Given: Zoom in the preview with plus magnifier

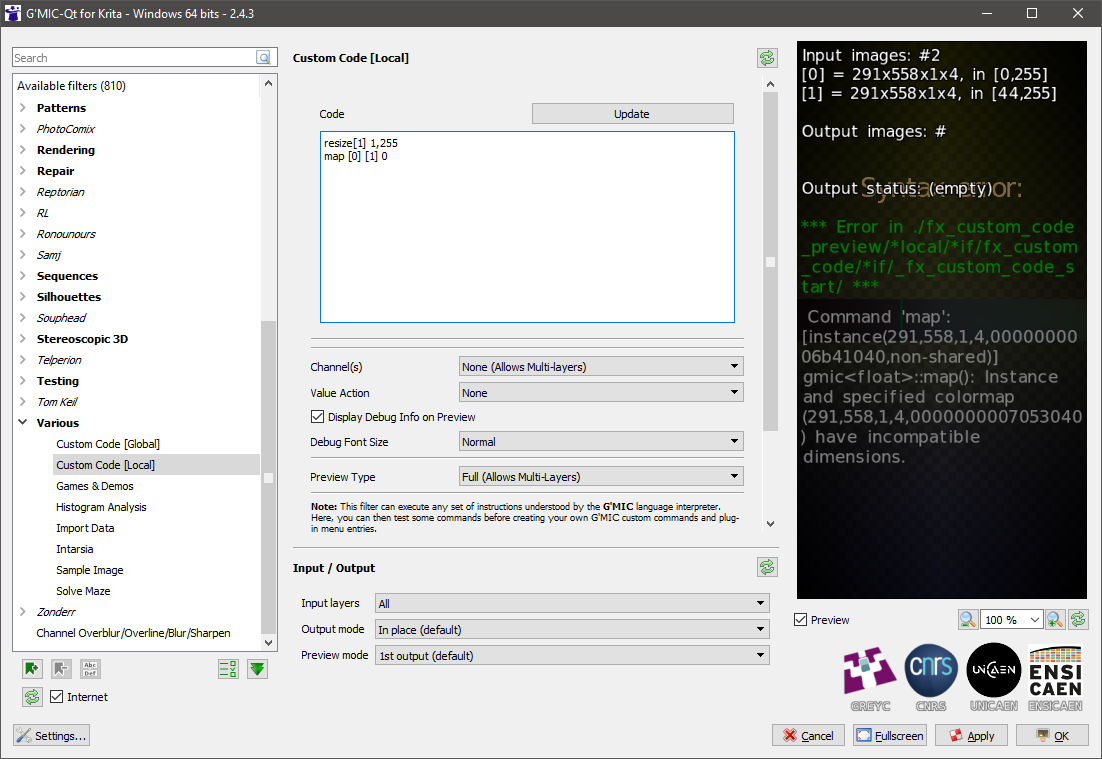Looking at the screenshot, I should (x=1054, y=619).
